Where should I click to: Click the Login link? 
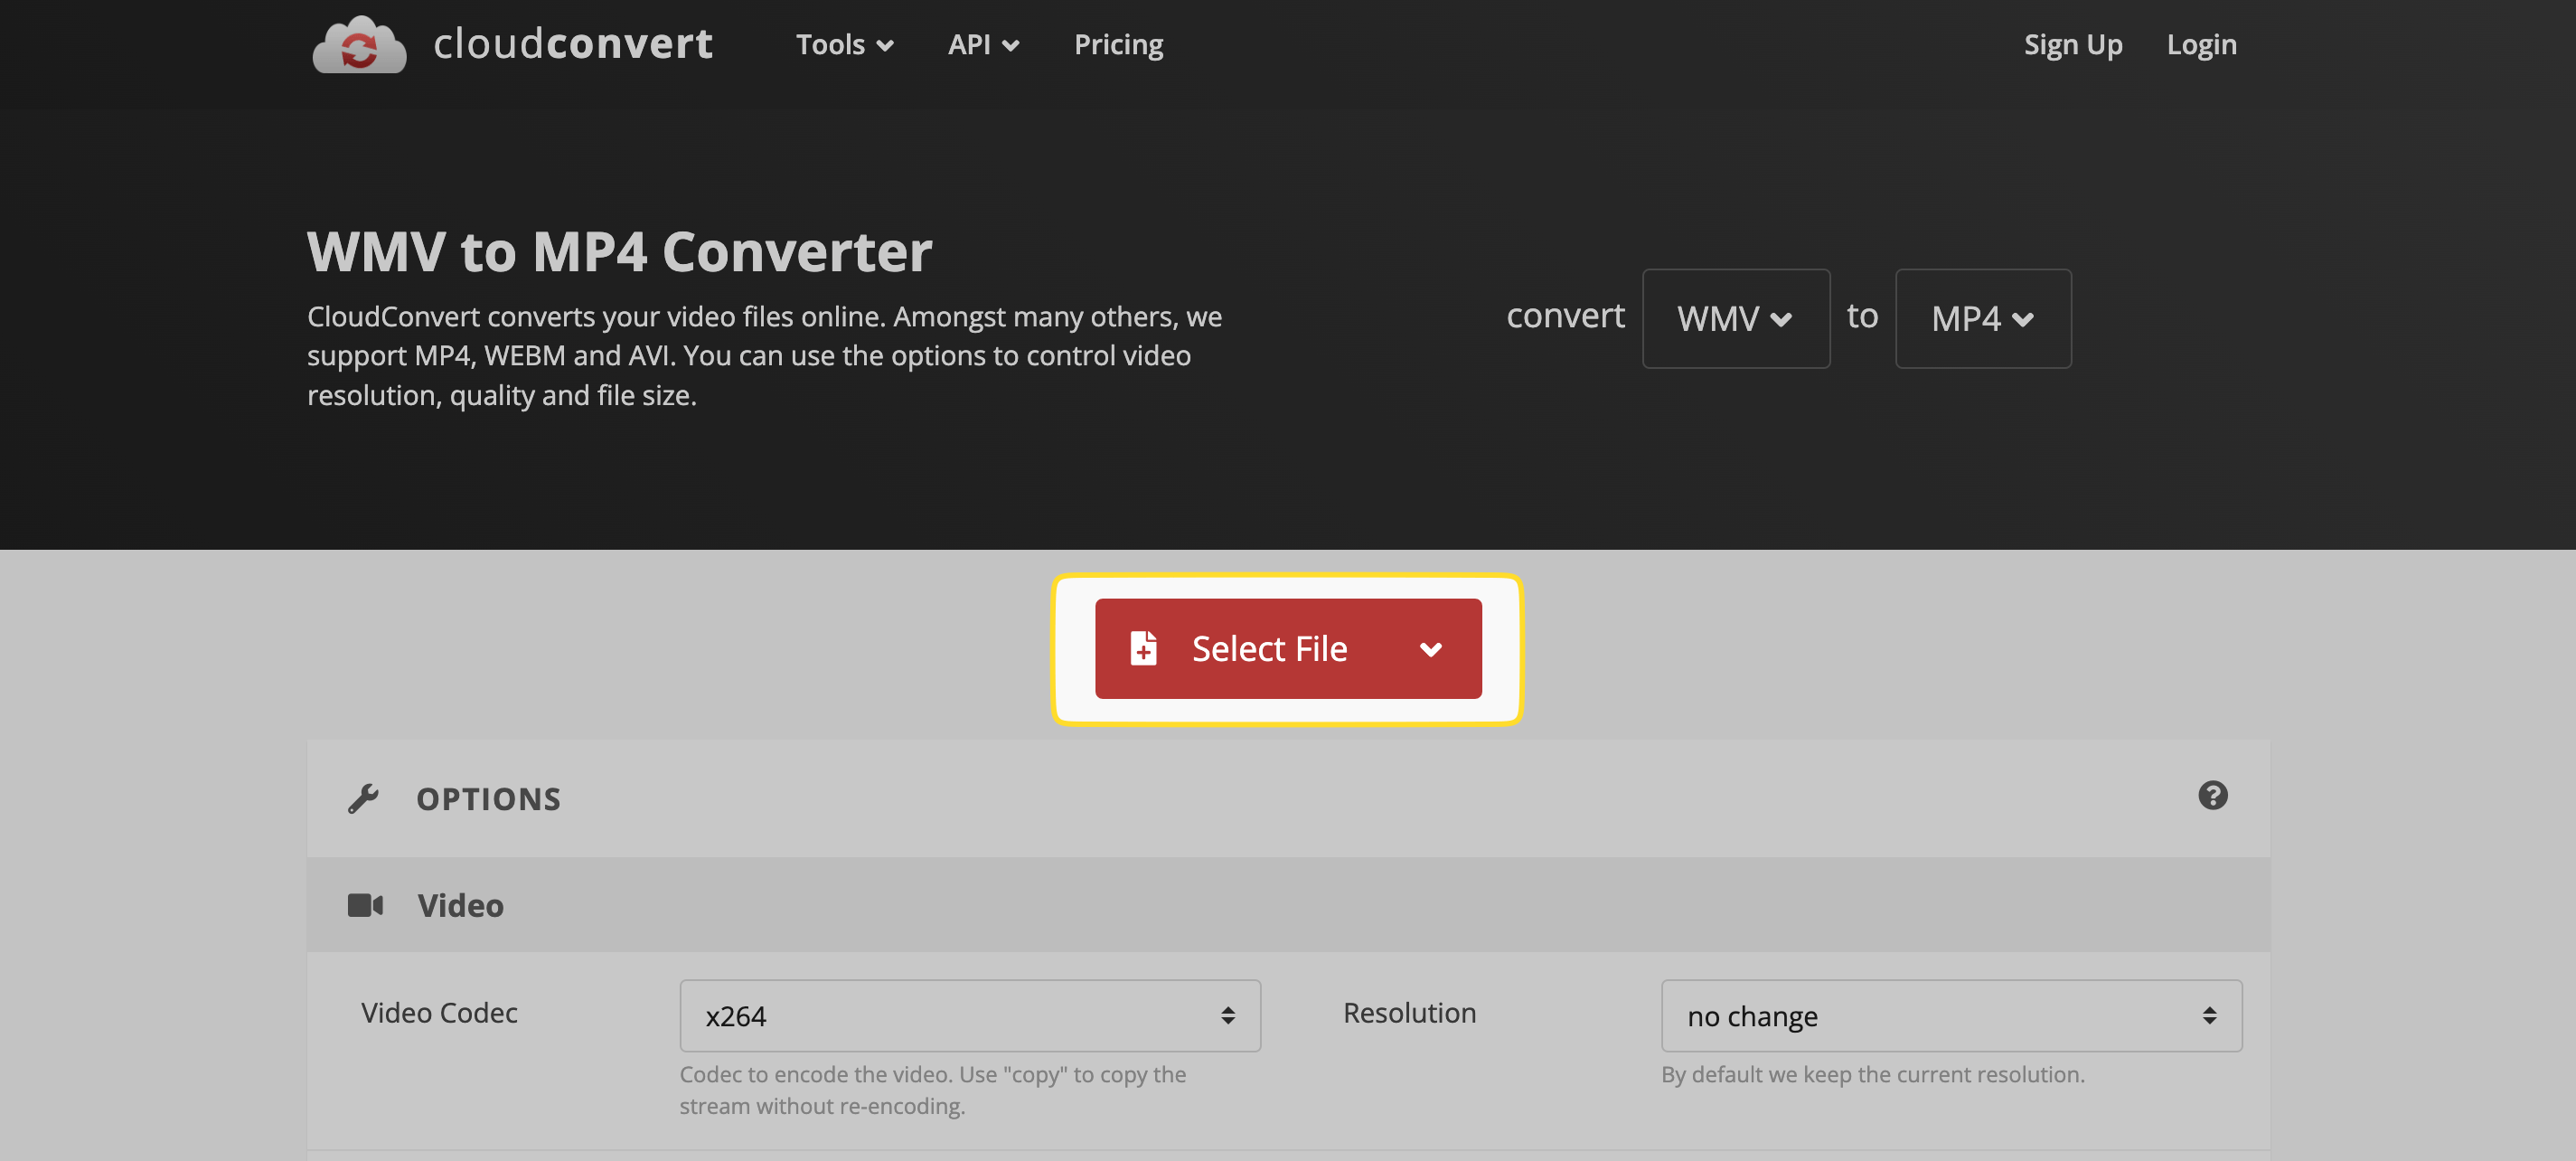[x=2201, y=44]
